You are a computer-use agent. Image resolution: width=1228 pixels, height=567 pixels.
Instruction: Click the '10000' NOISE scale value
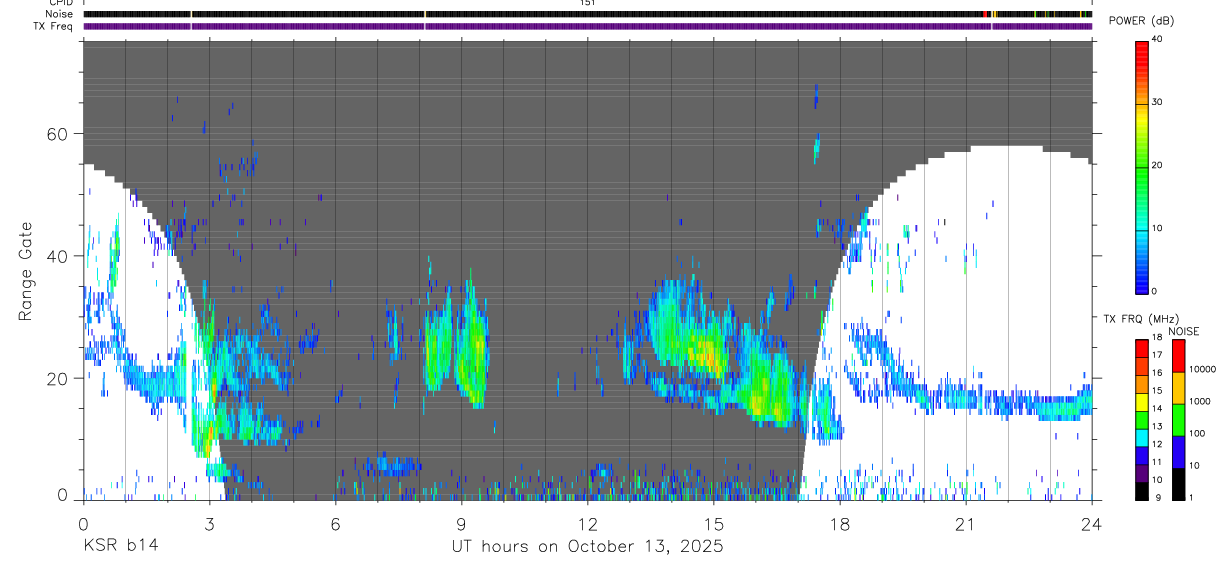1201,368
